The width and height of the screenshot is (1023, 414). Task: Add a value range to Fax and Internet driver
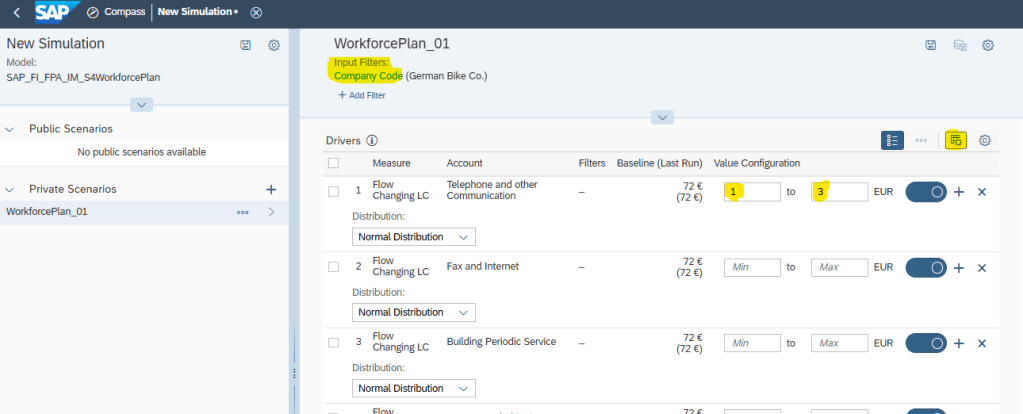[x=959, y=268]
